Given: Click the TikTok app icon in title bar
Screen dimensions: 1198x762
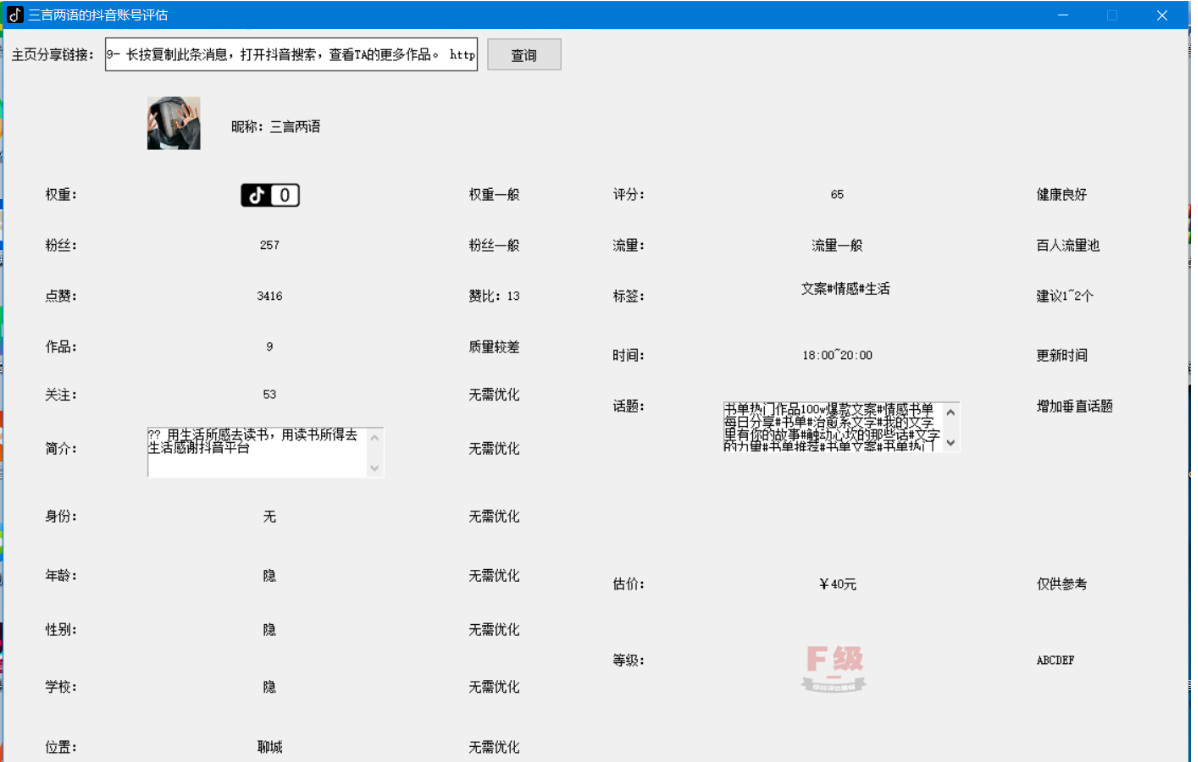Looking at the screenshot, I should tap(15, 15).
